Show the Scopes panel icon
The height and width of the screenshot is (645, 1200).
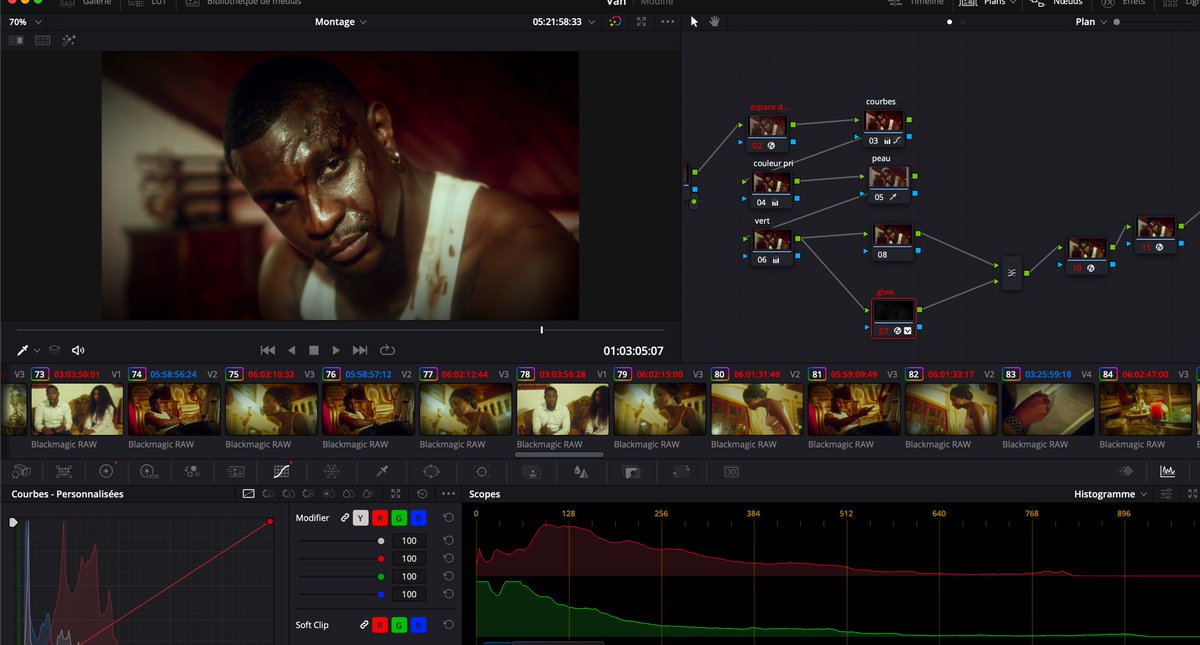pyautogui.click(x=1167, y=470)
